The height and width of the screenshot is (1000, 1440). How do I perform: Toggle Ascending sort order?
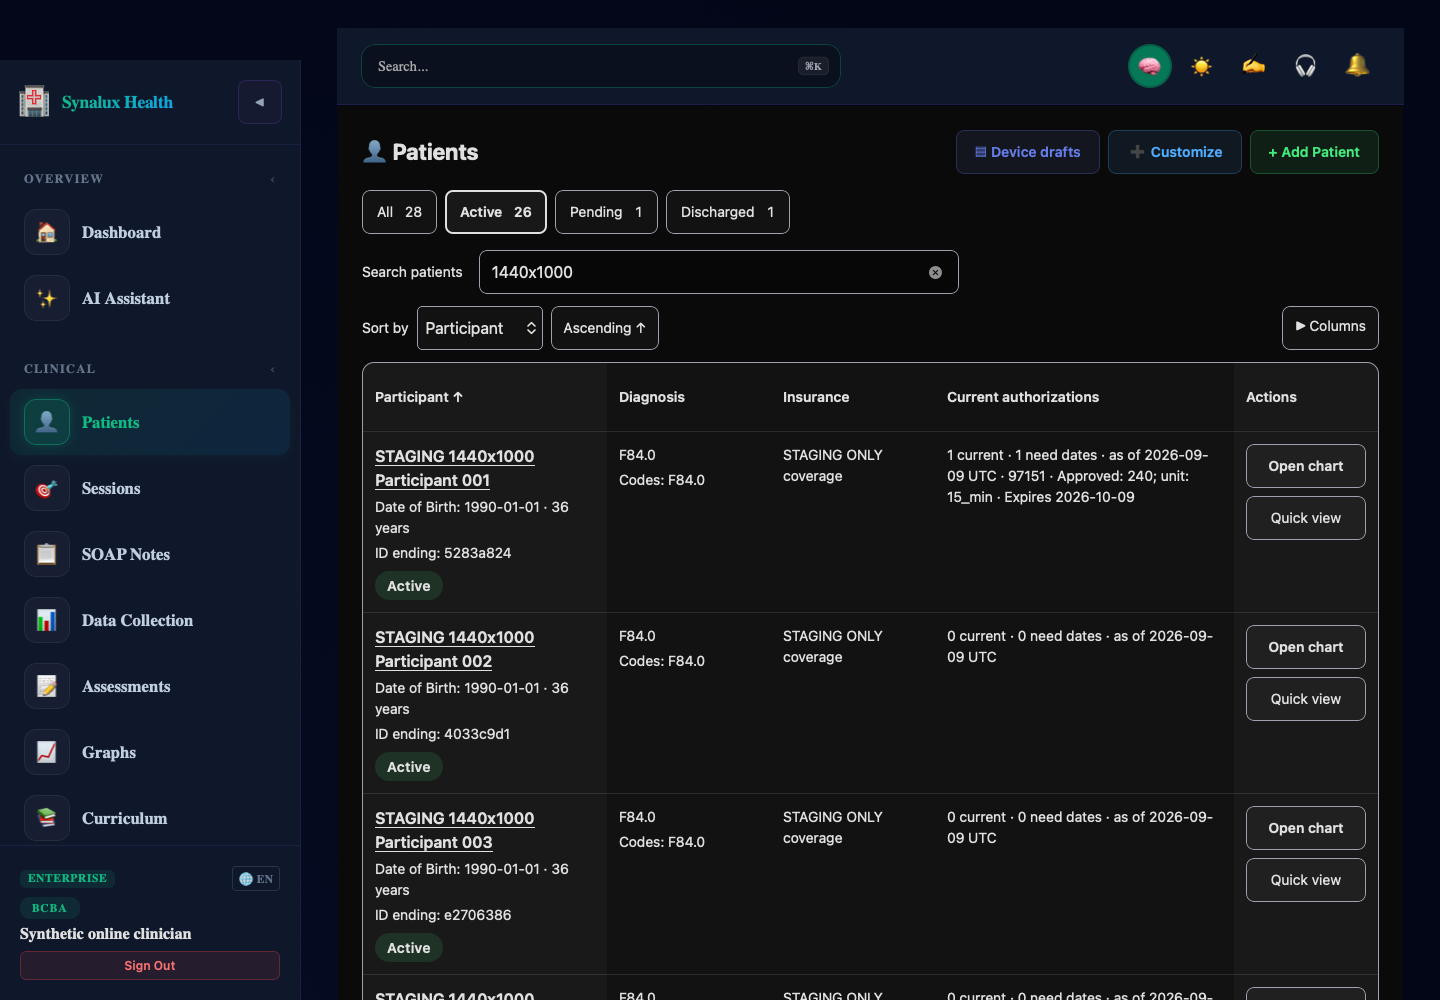point(605,328)
